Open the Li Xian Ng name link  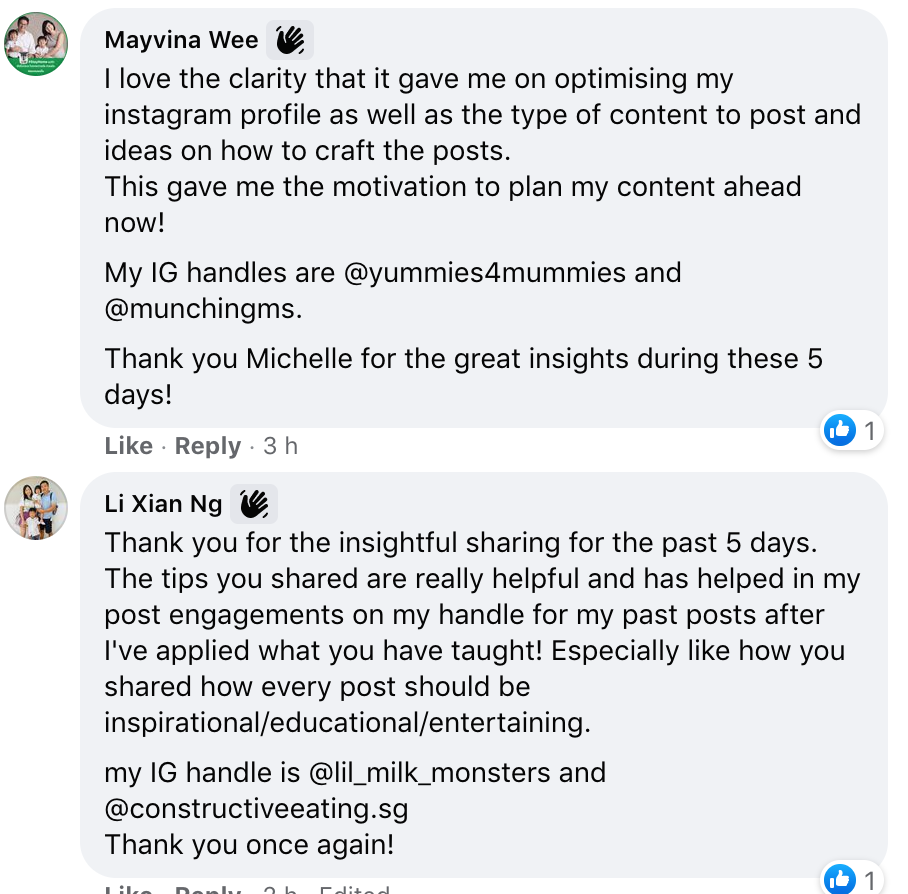coord(163,504)
